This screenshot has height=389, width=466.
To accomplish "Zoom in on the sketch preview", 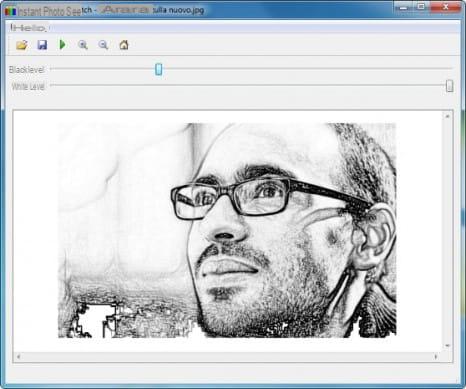I will point(83,45).
